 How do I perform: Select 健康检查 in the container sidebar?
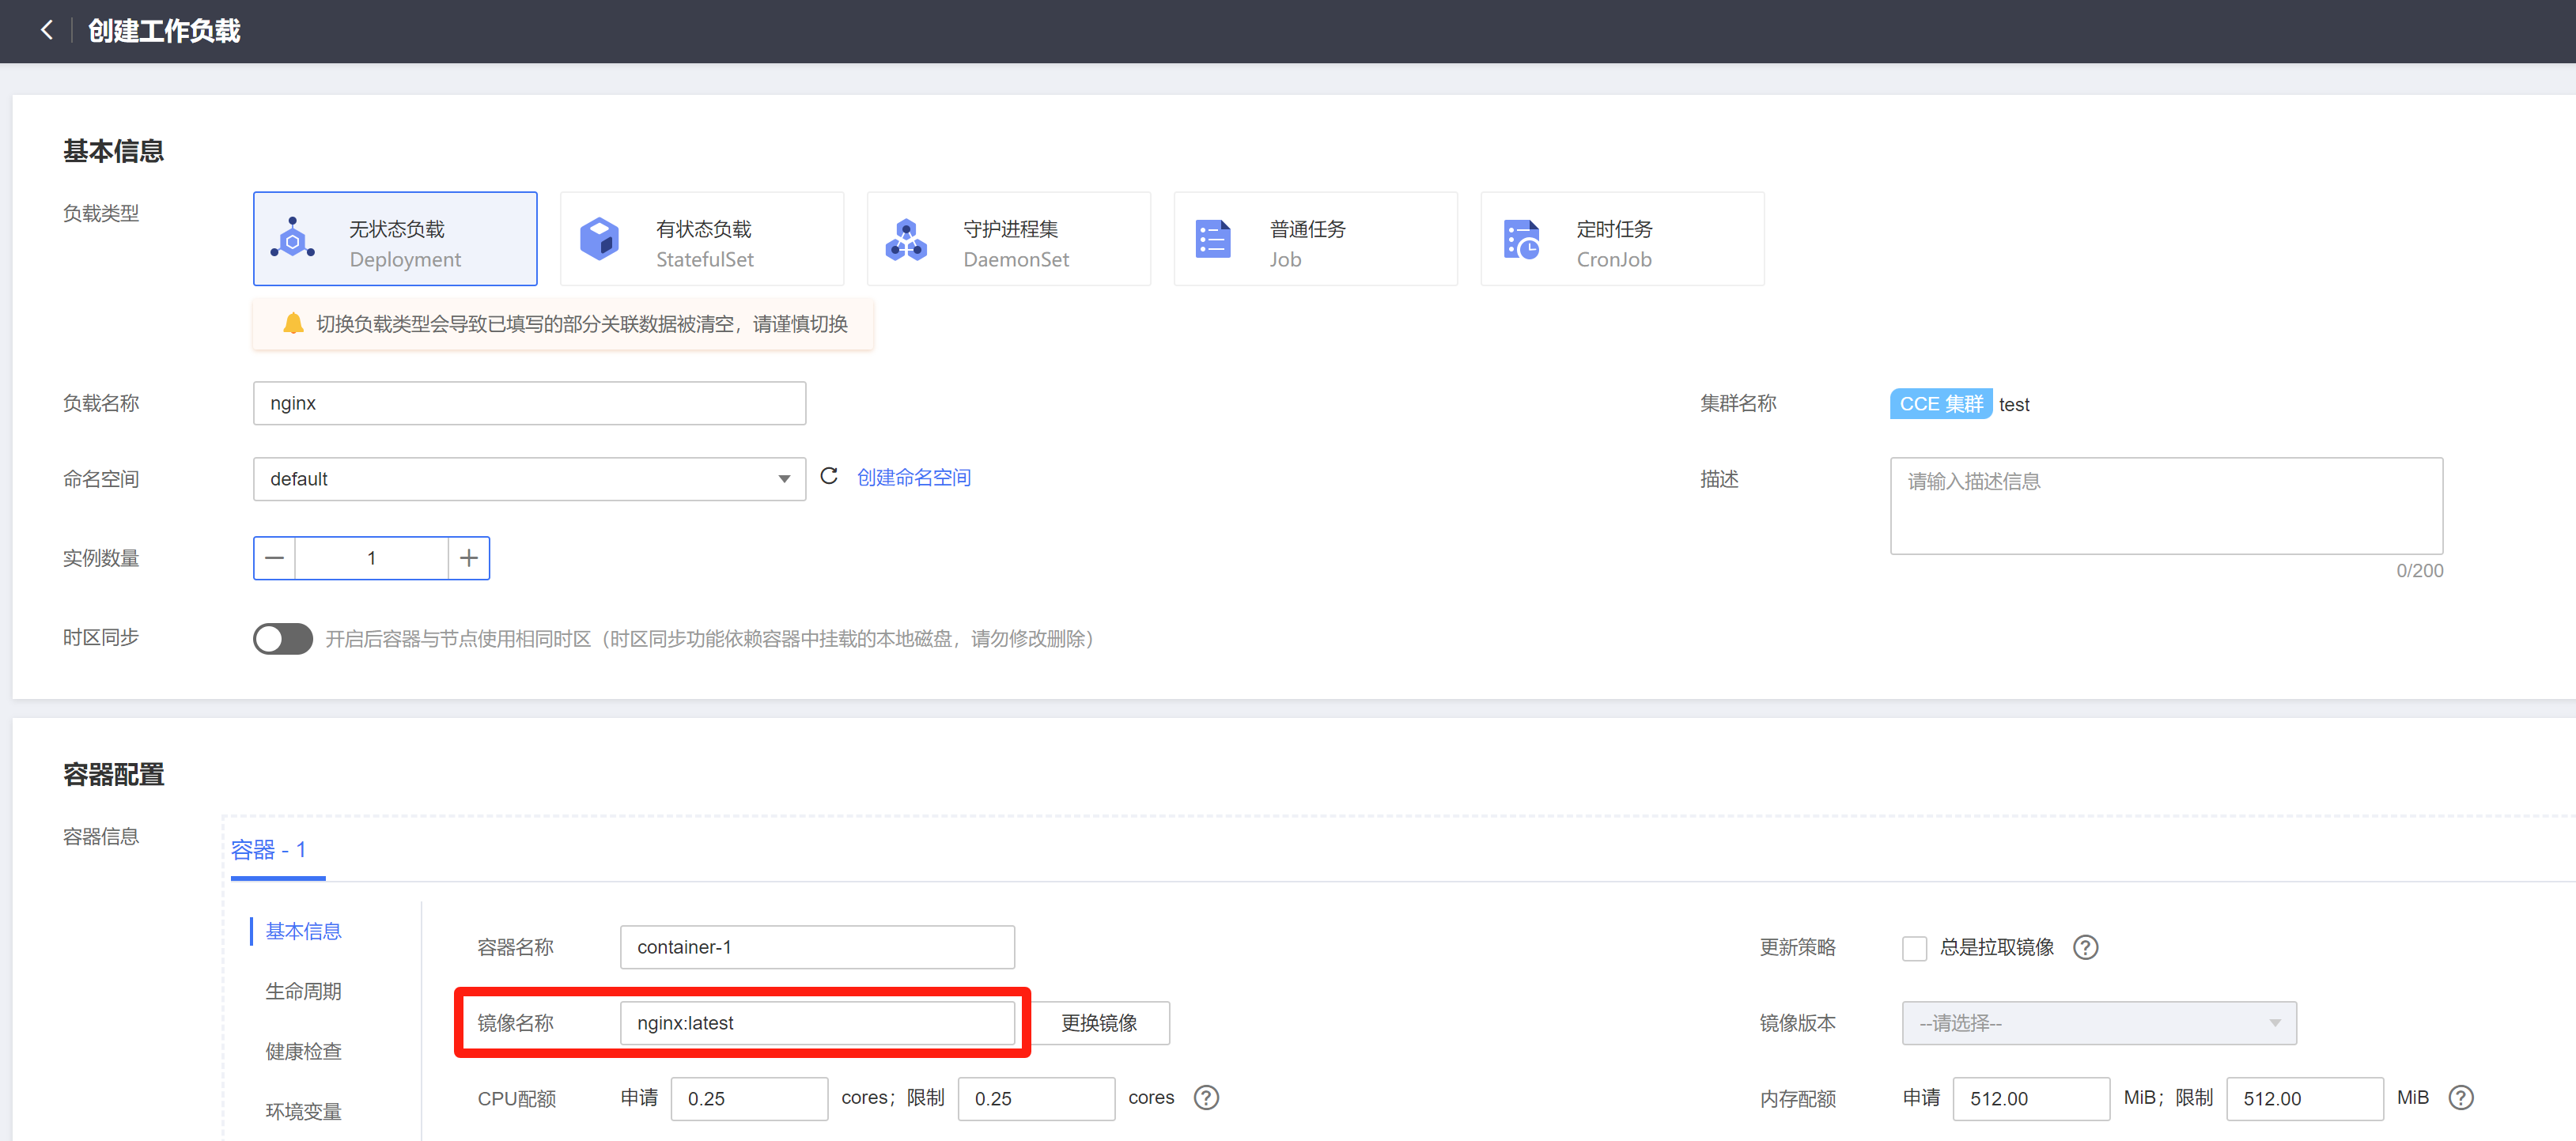pyautogui.click(x=303, y=1051)
